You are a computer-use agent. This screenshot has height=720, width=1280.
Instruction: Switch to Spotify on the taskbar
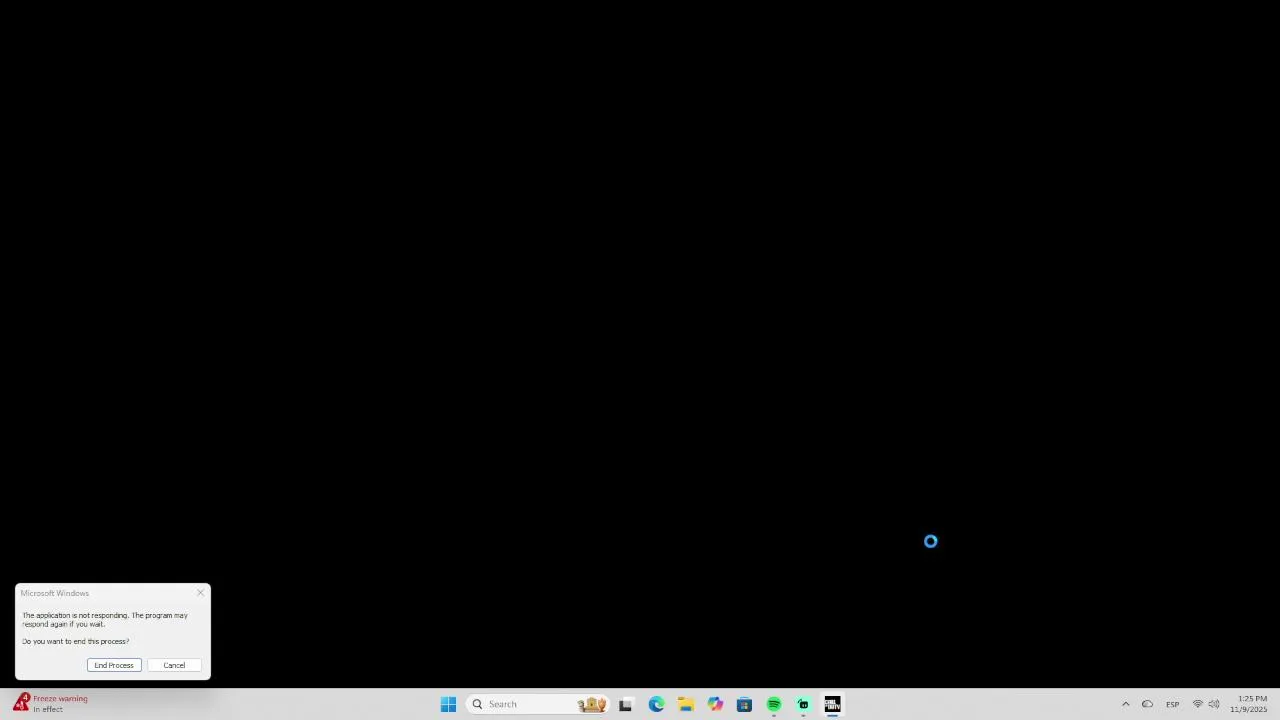pos(774,704)
